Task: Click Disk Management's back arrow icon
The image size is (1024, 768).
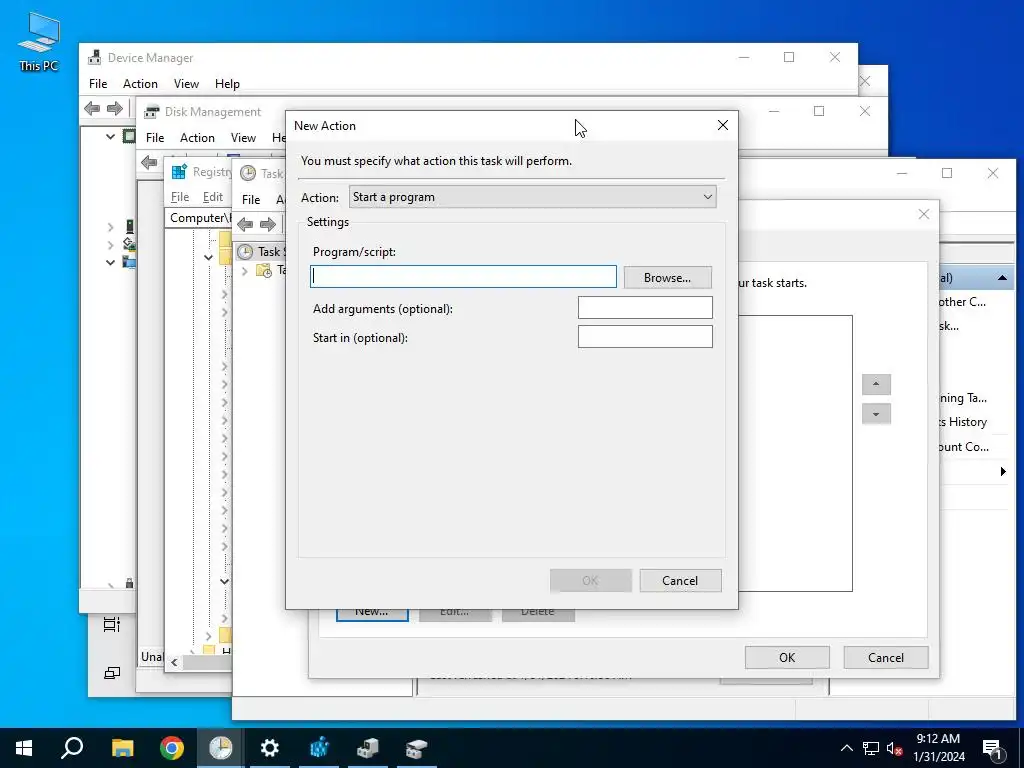Action: [149, 162]
